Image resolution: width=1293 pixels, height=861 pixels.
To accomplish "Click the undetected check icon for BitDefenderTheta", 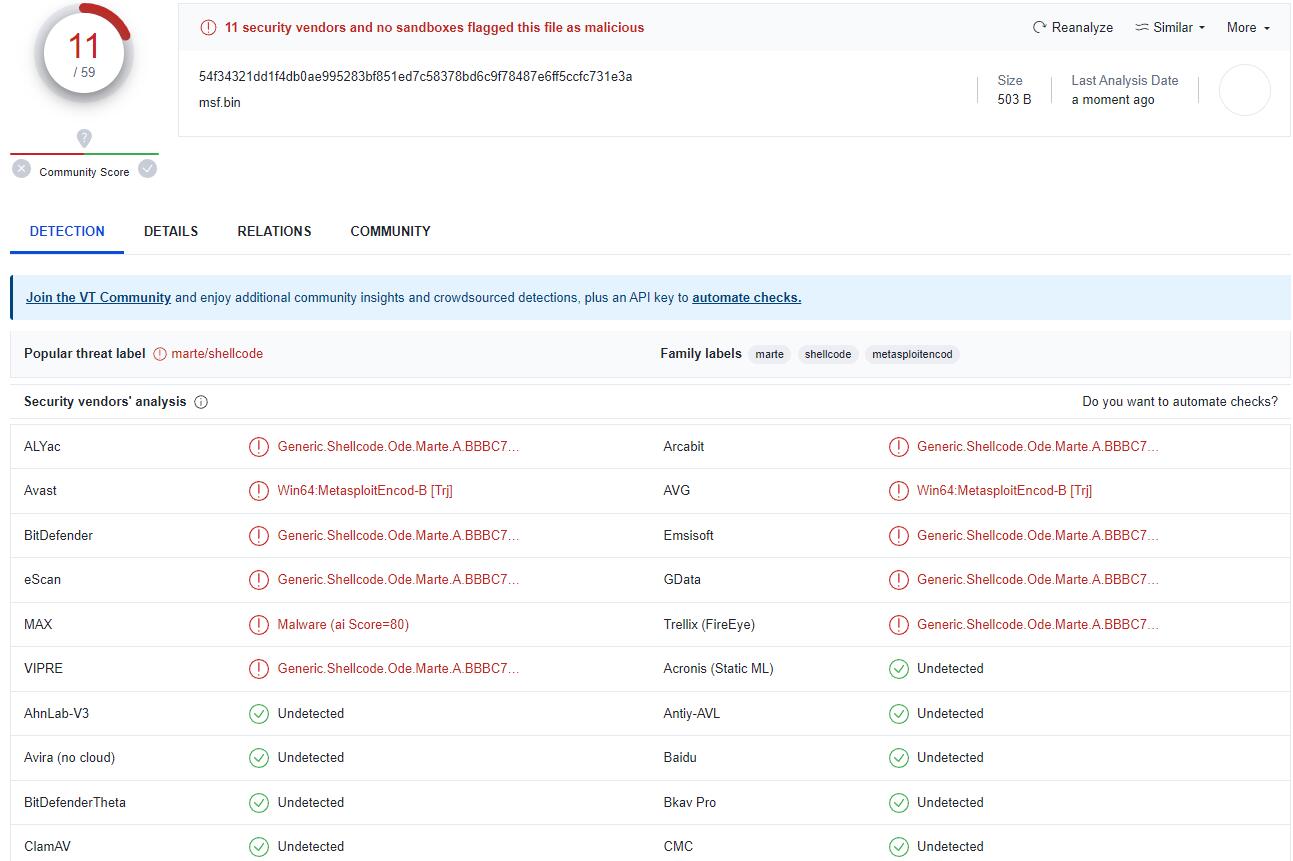I will [259, 803].
